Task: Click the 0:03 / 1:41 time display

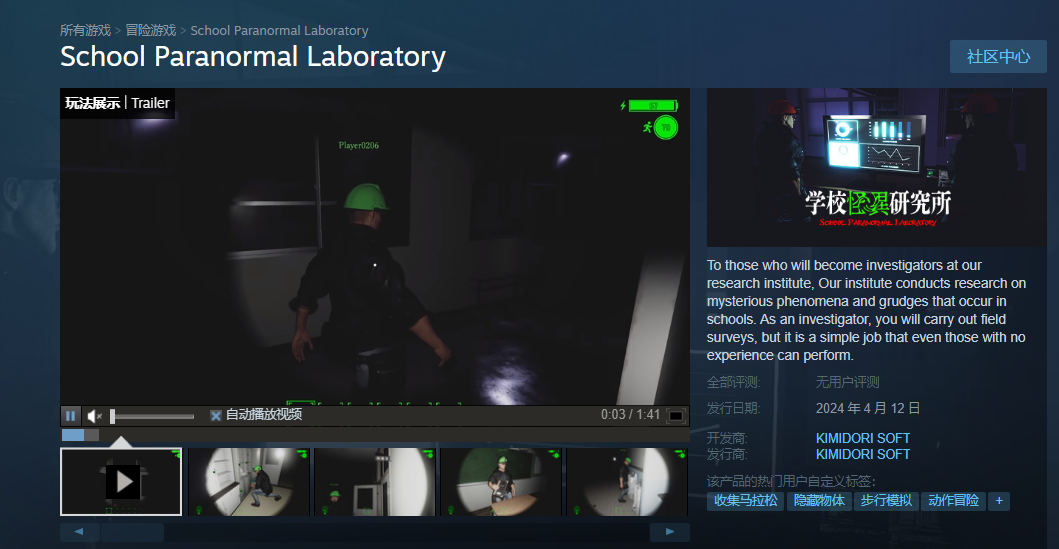Action: [630, 415]
